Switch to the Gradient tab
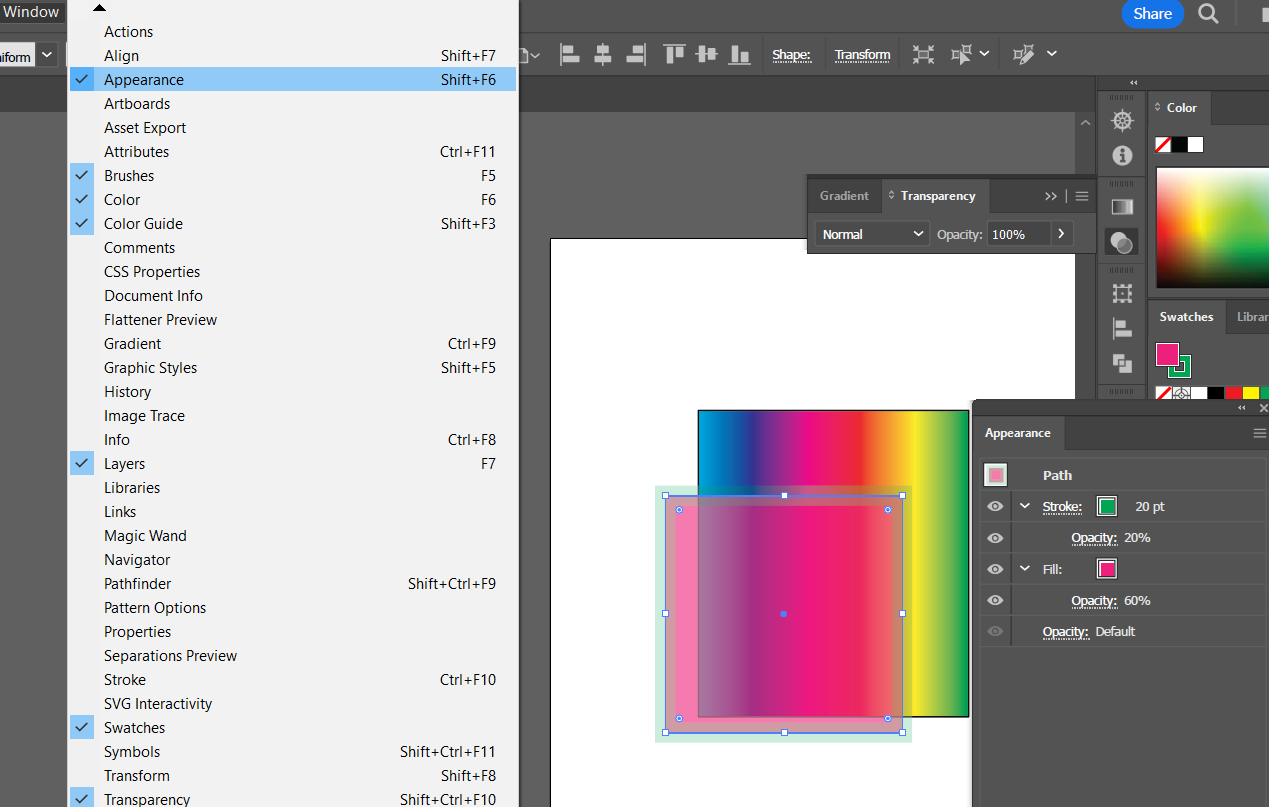The height and width of the screenshot is (807, 1269). tap(844, 196)
